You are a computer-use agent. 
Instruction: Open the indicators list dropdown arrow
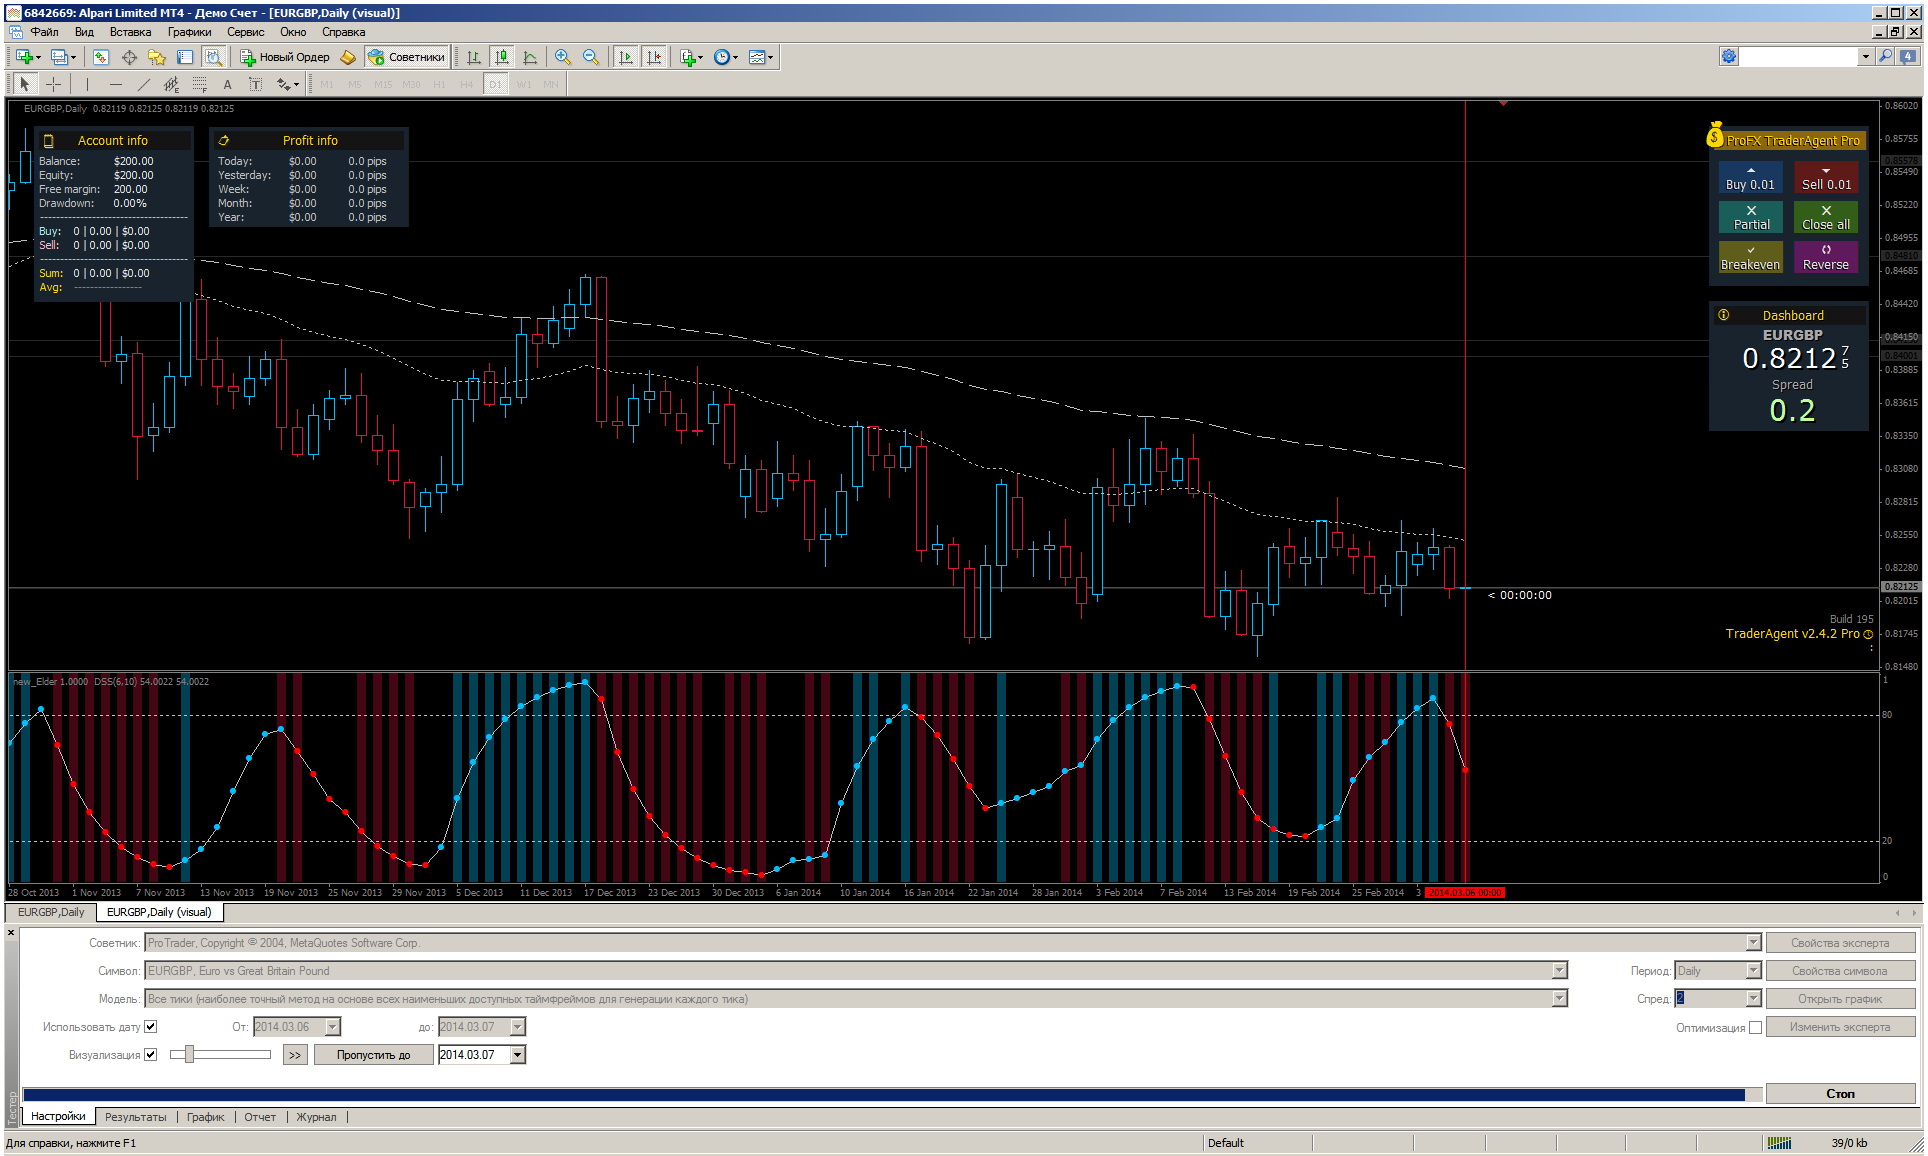pos(700,57)
